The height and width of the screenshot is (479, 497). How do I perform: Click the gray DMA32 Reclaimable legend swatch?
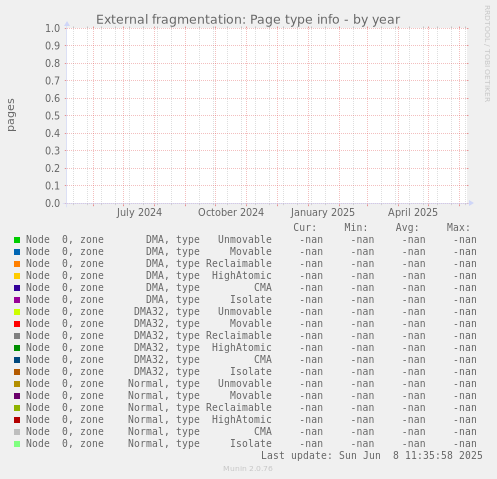pyautogui.click(x=17, y=336)
